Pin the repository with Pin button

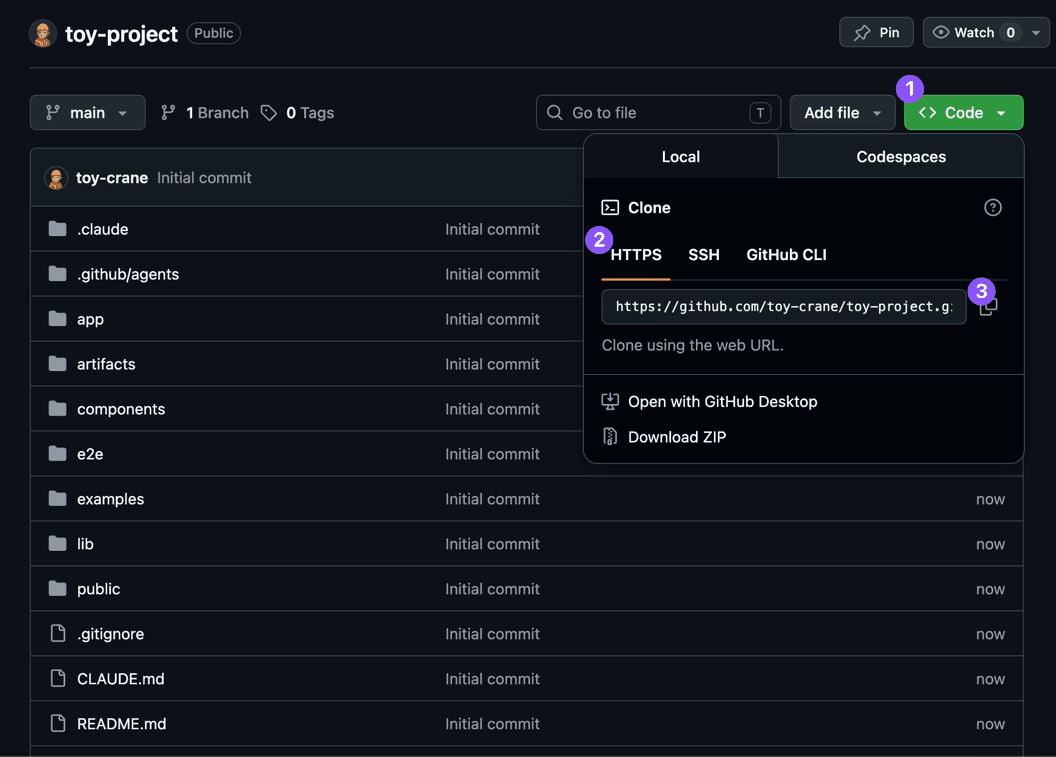click(876, 32)
